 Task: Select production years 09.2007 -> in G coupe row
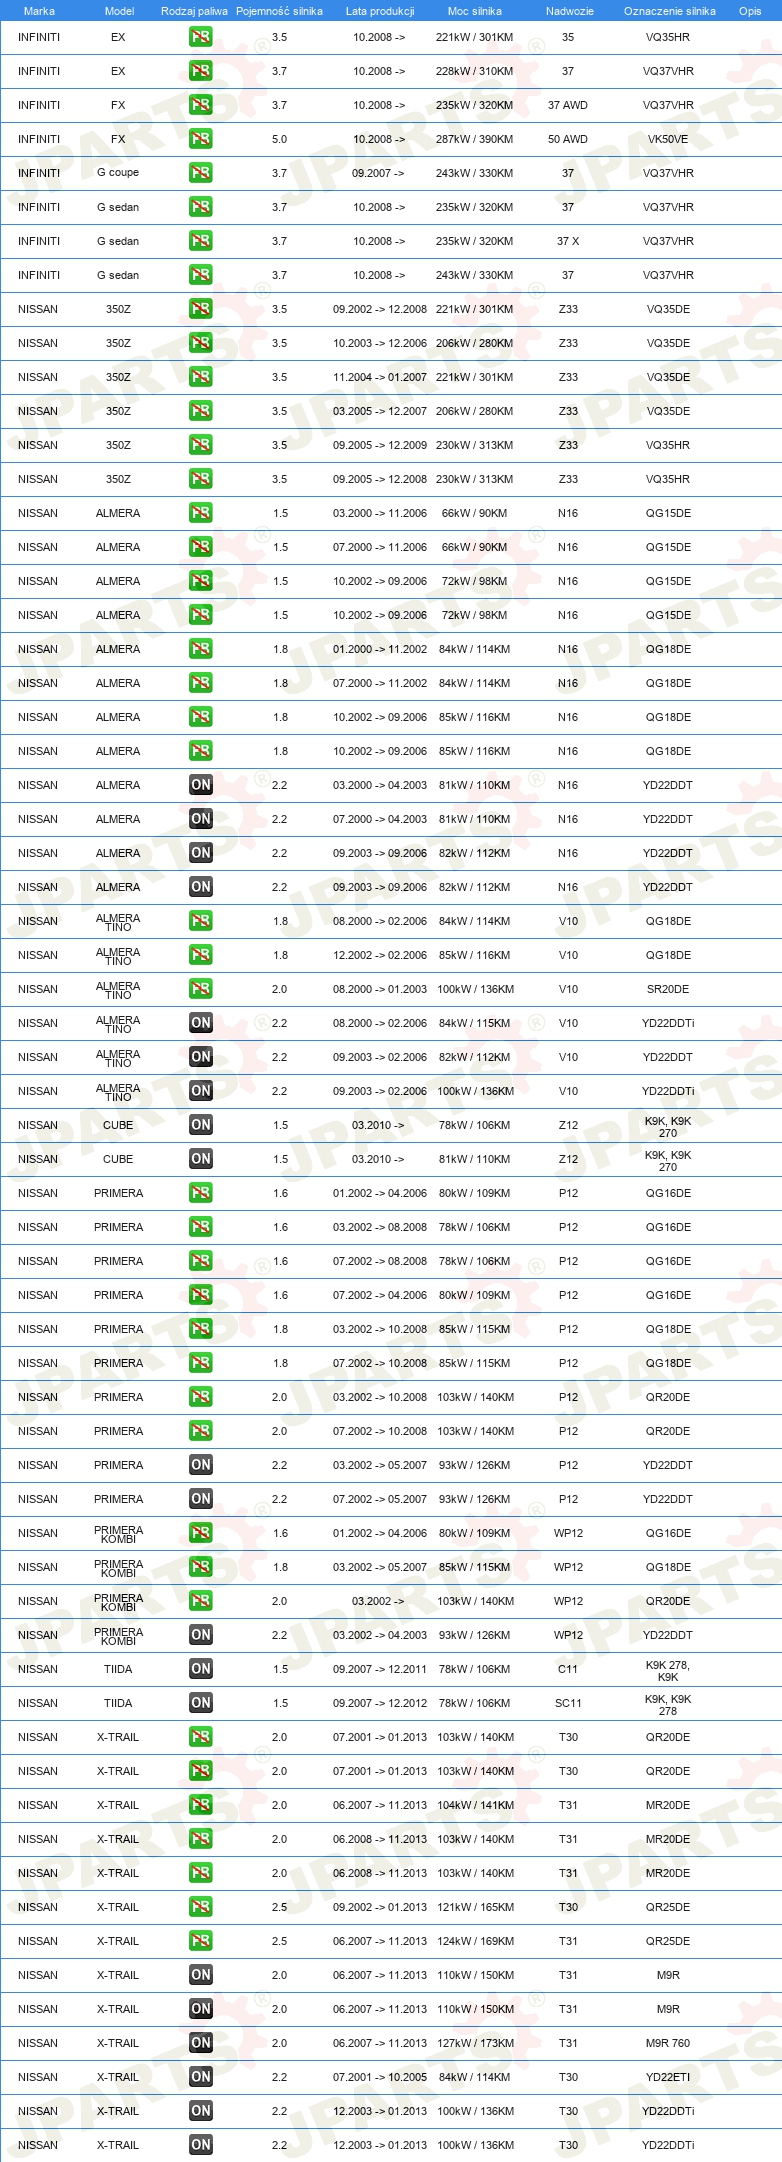point(379,173)
